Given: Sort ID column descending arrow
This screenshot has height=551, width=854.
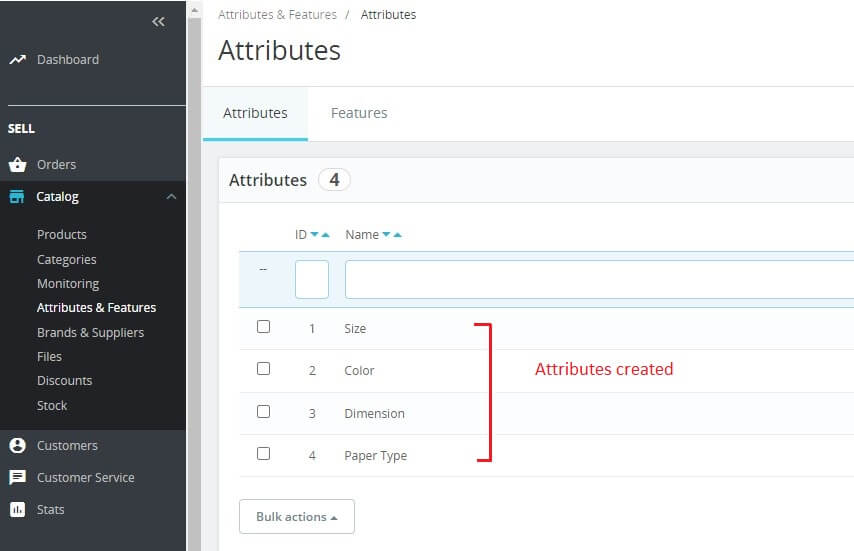Looking at the screenshot, I should click(x=314, y=235).
